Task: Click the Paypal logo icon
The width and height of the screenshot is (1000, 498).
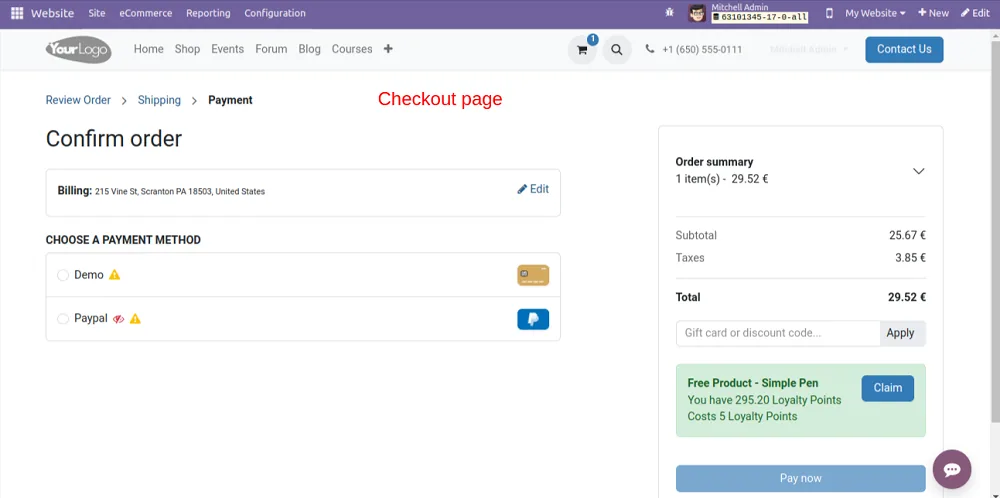Action: coord(533,319)
